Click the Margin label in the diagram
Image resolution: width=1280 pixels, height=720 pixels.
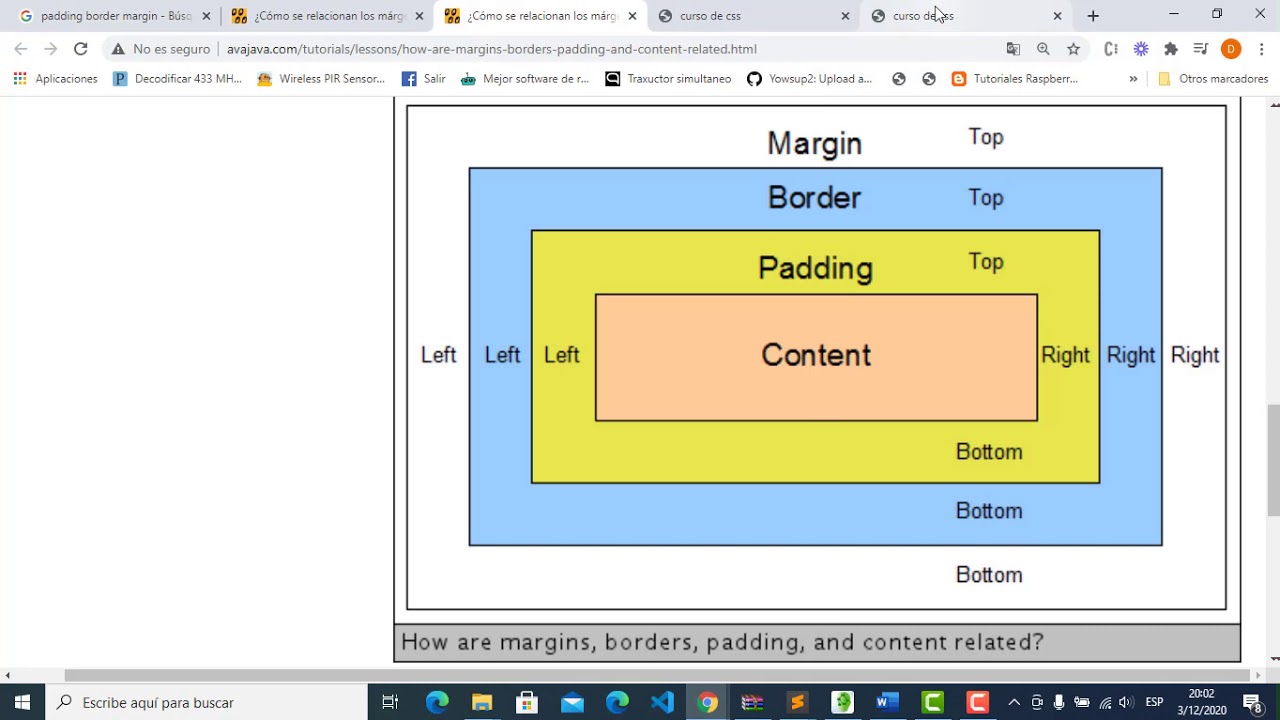814,143
